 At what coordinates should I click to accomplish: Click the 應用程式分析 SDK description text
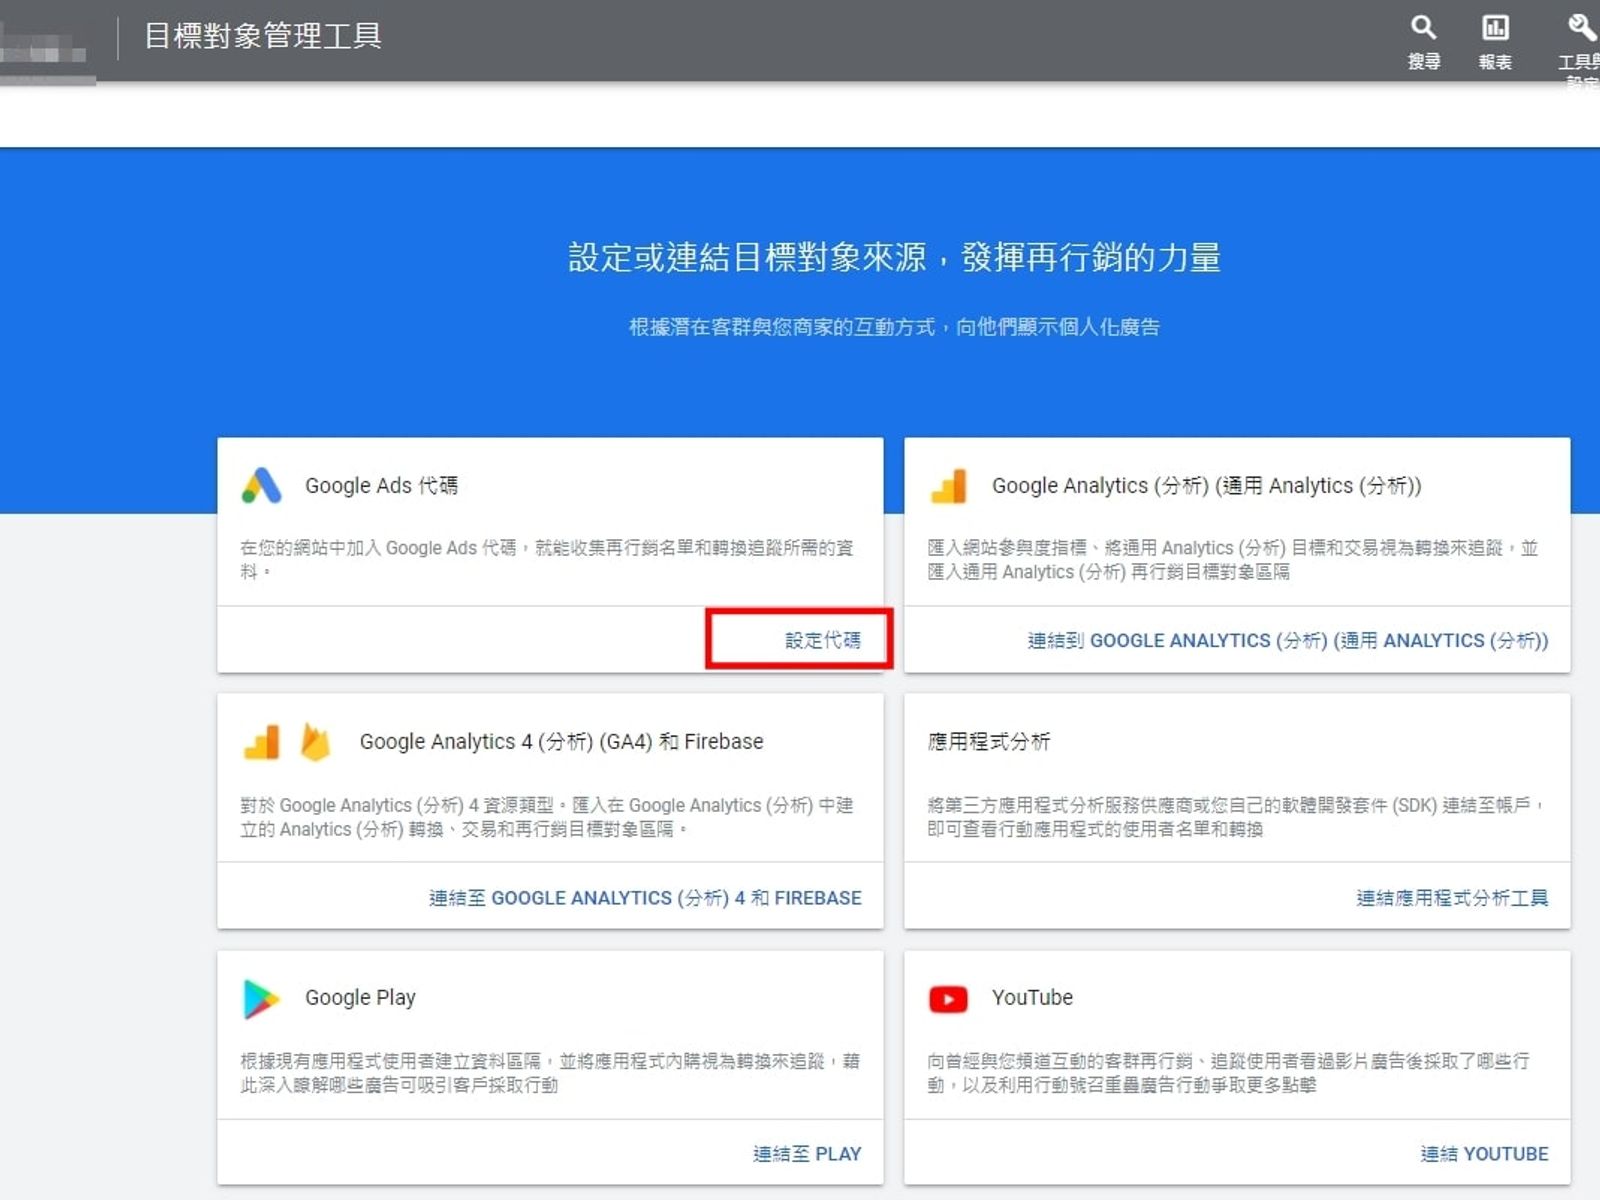pyautogui.click(x=1236, y=817)
